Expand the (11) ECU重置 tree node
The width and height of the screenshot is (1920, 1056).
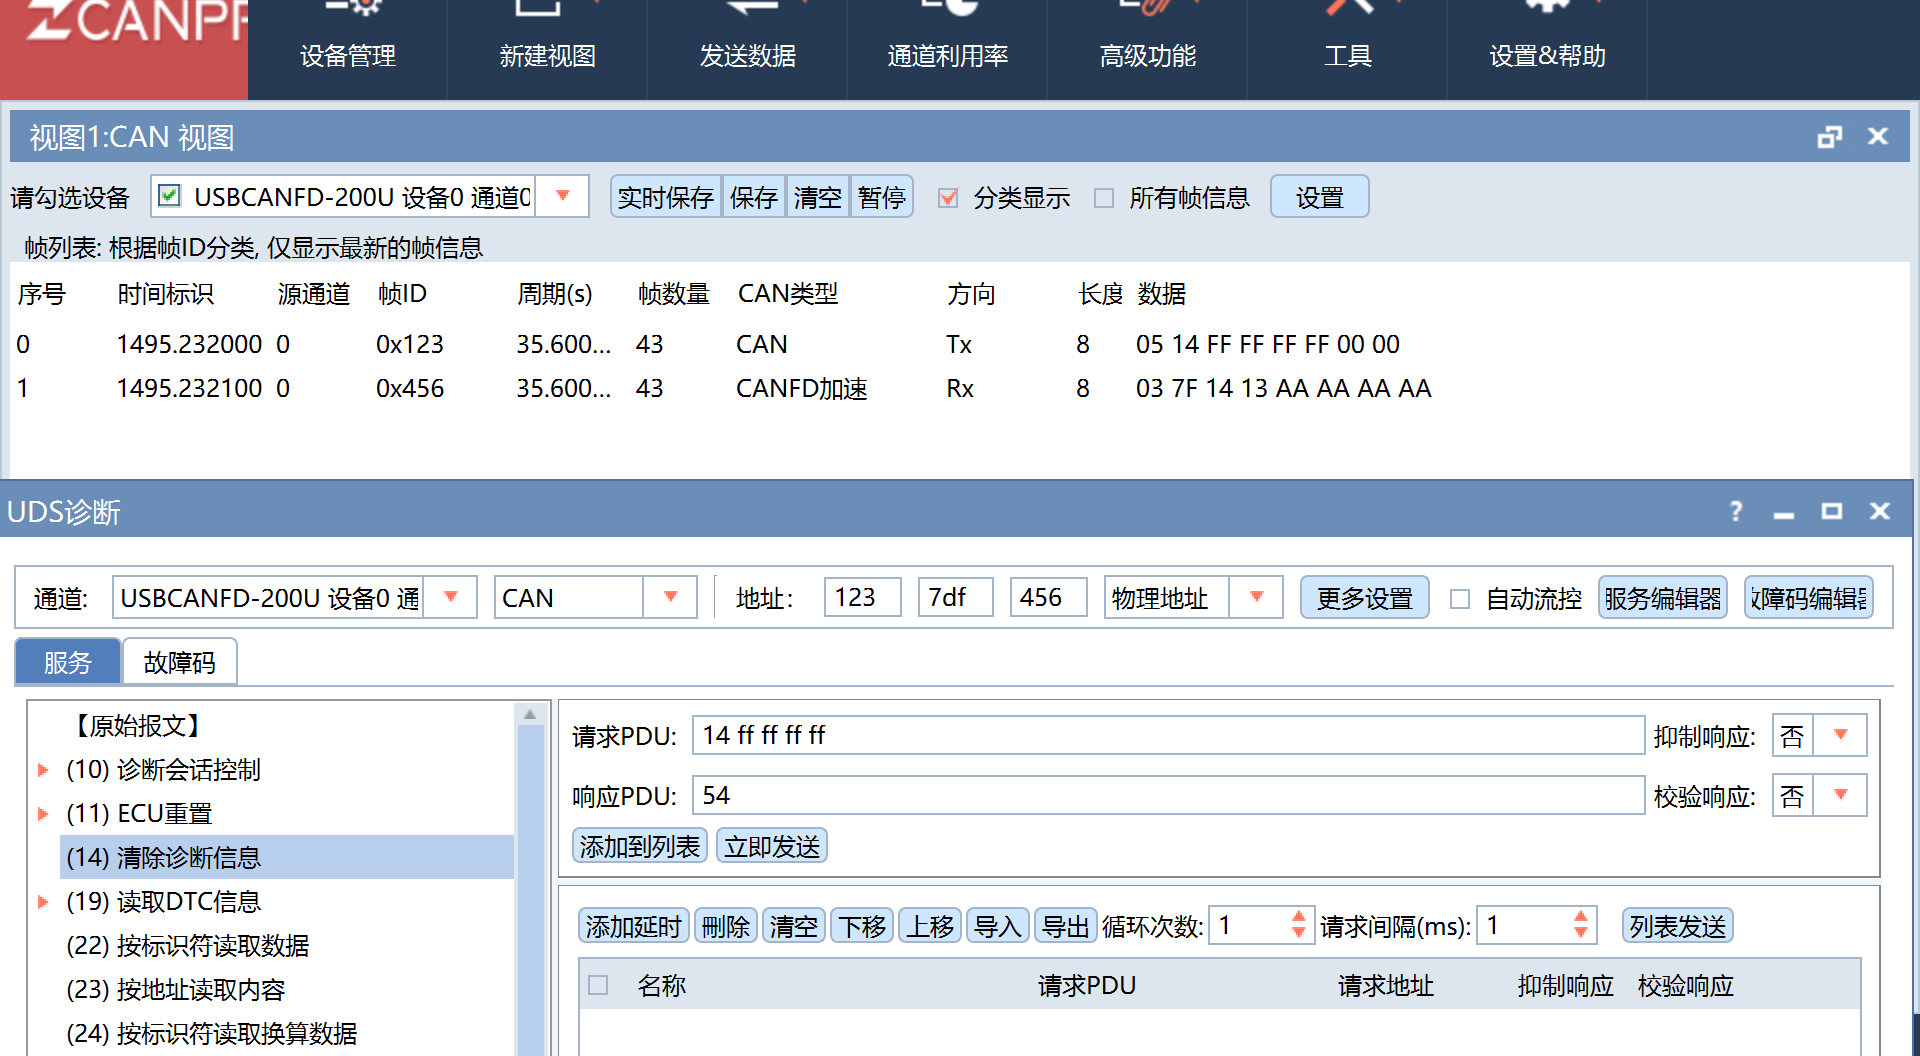[43, 814]
